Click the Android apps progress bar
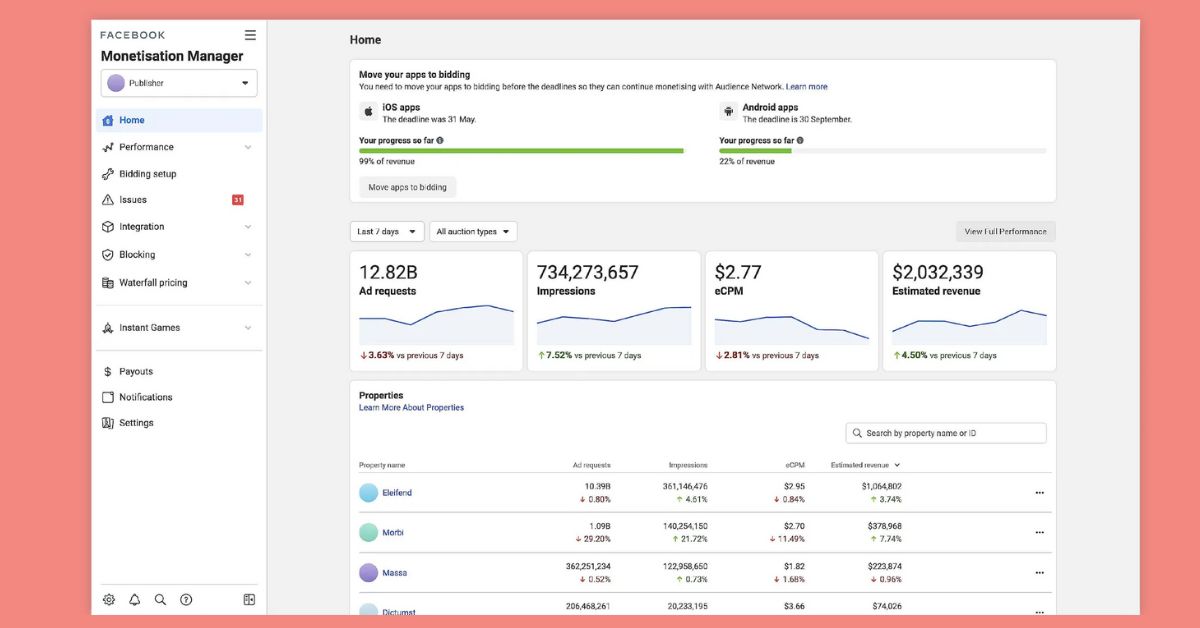Screen dimensions: 1200x628 click(883, 151)
